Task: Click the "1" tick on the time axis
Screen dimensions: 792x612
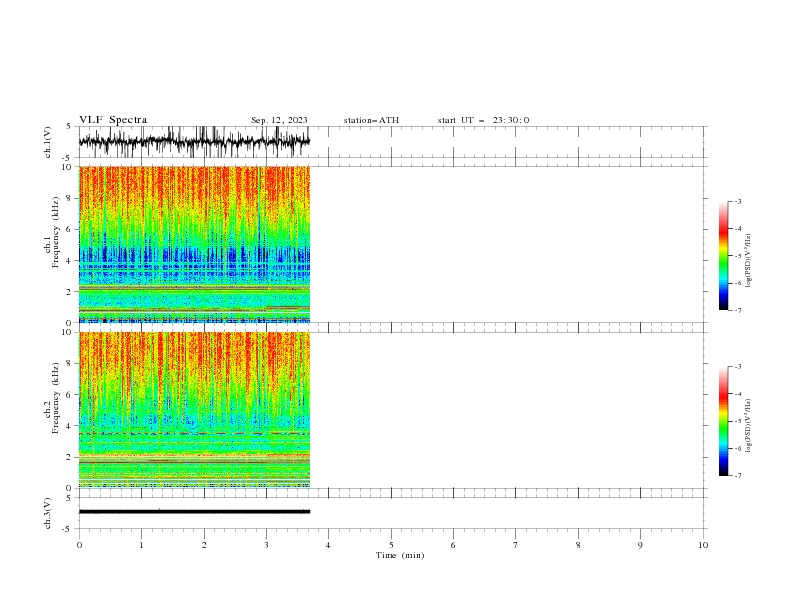Action: tap(141, 545)
